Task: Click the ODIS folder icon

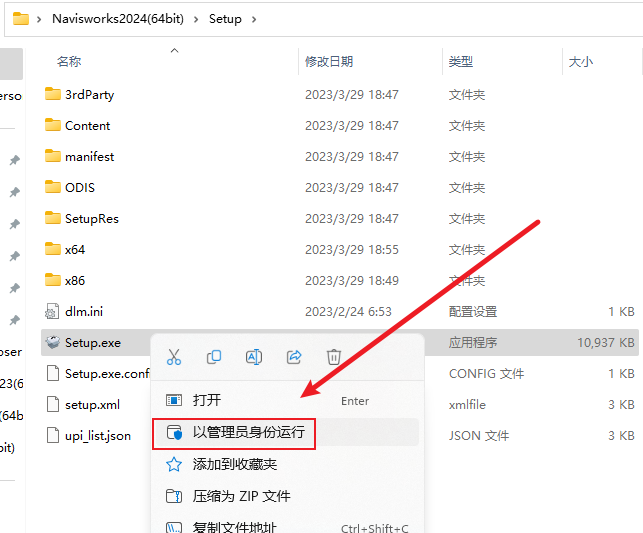Action: click(52, 187)
